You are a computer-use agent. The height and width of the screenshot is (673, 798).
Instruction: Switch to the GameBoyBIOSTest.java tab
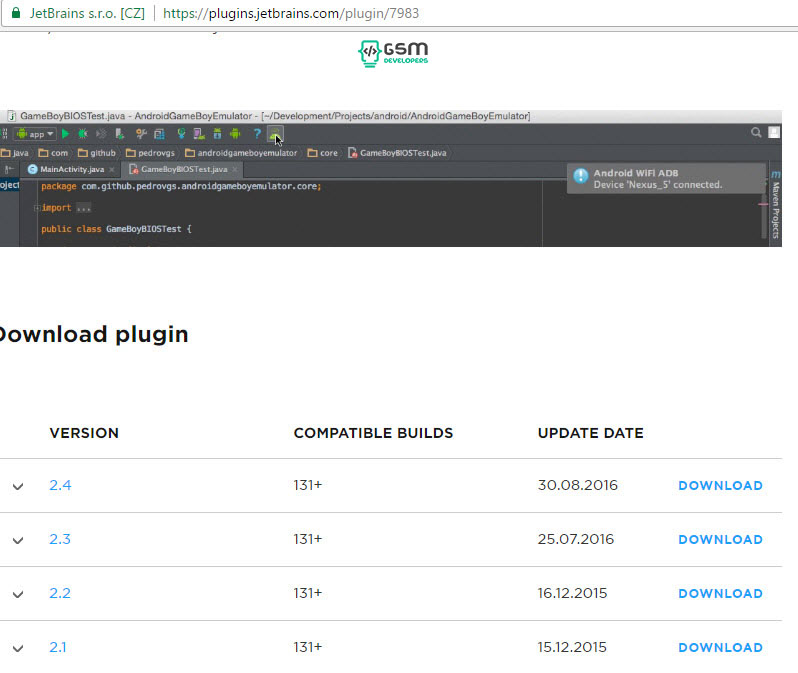tap(182, 169)
